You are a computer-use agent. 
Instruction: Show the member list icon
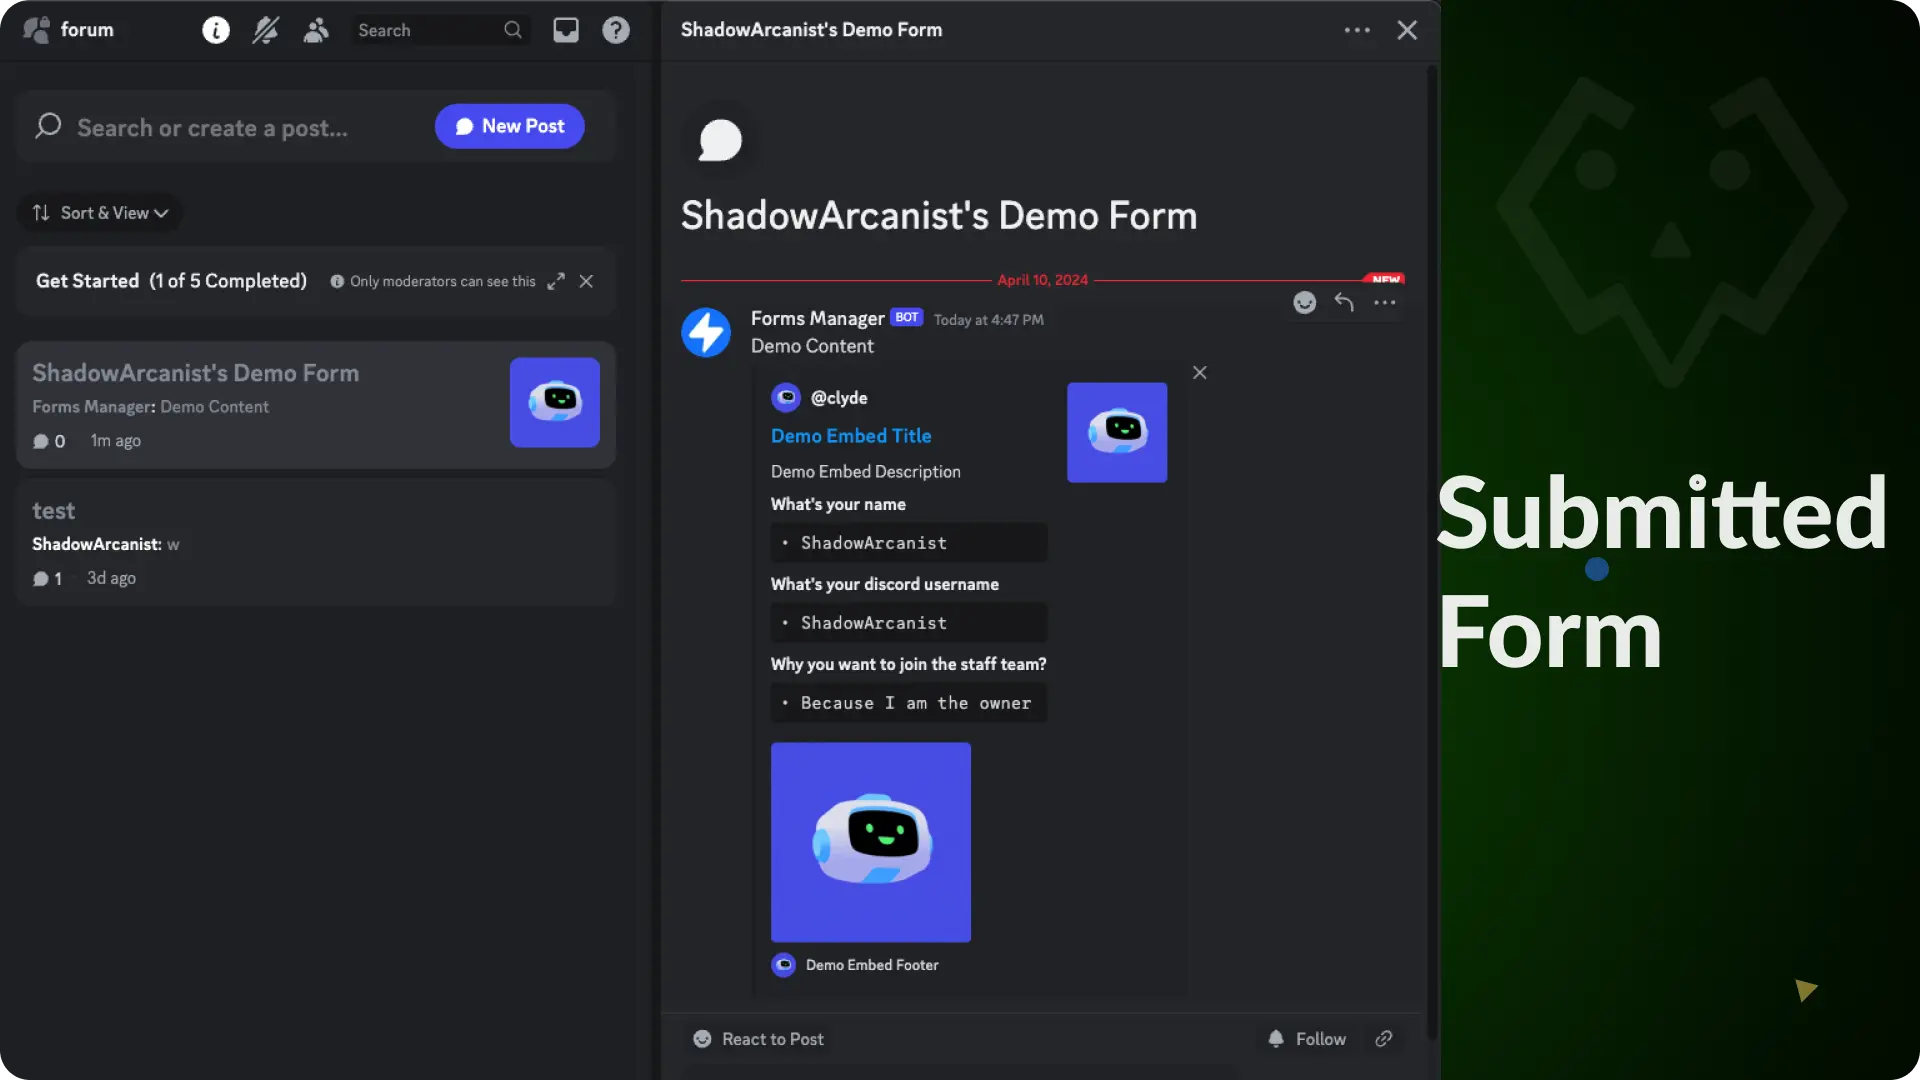[316, 30]
